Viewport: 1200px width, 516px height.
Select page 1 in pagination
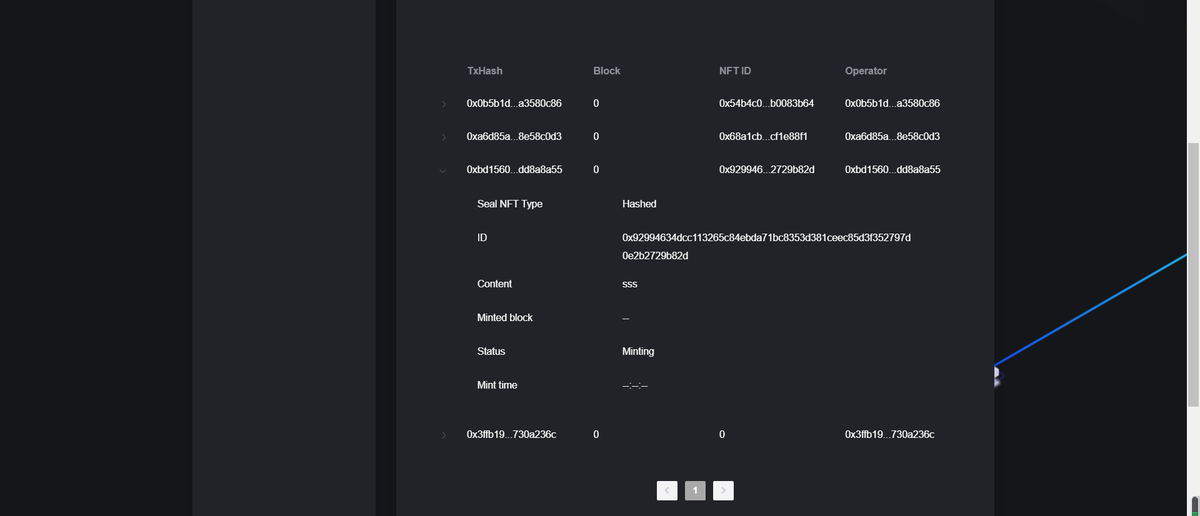point(696,490)
